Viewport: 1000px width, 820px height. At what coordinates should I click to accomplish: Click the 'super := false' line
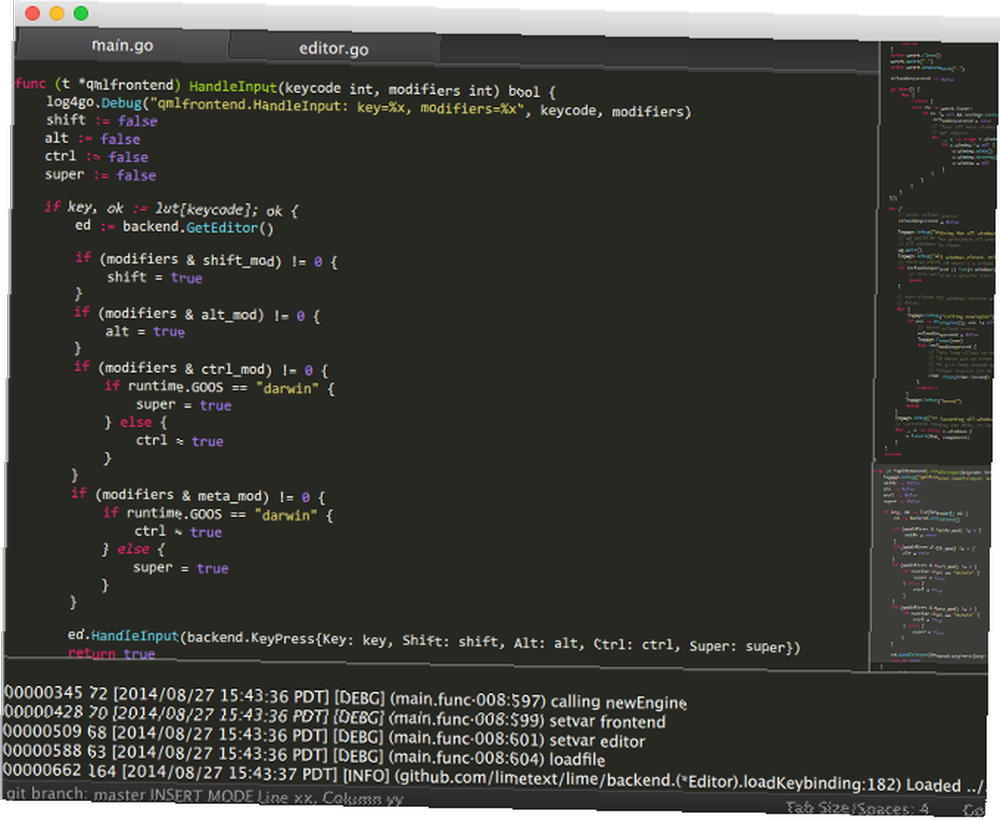[100, 175]
